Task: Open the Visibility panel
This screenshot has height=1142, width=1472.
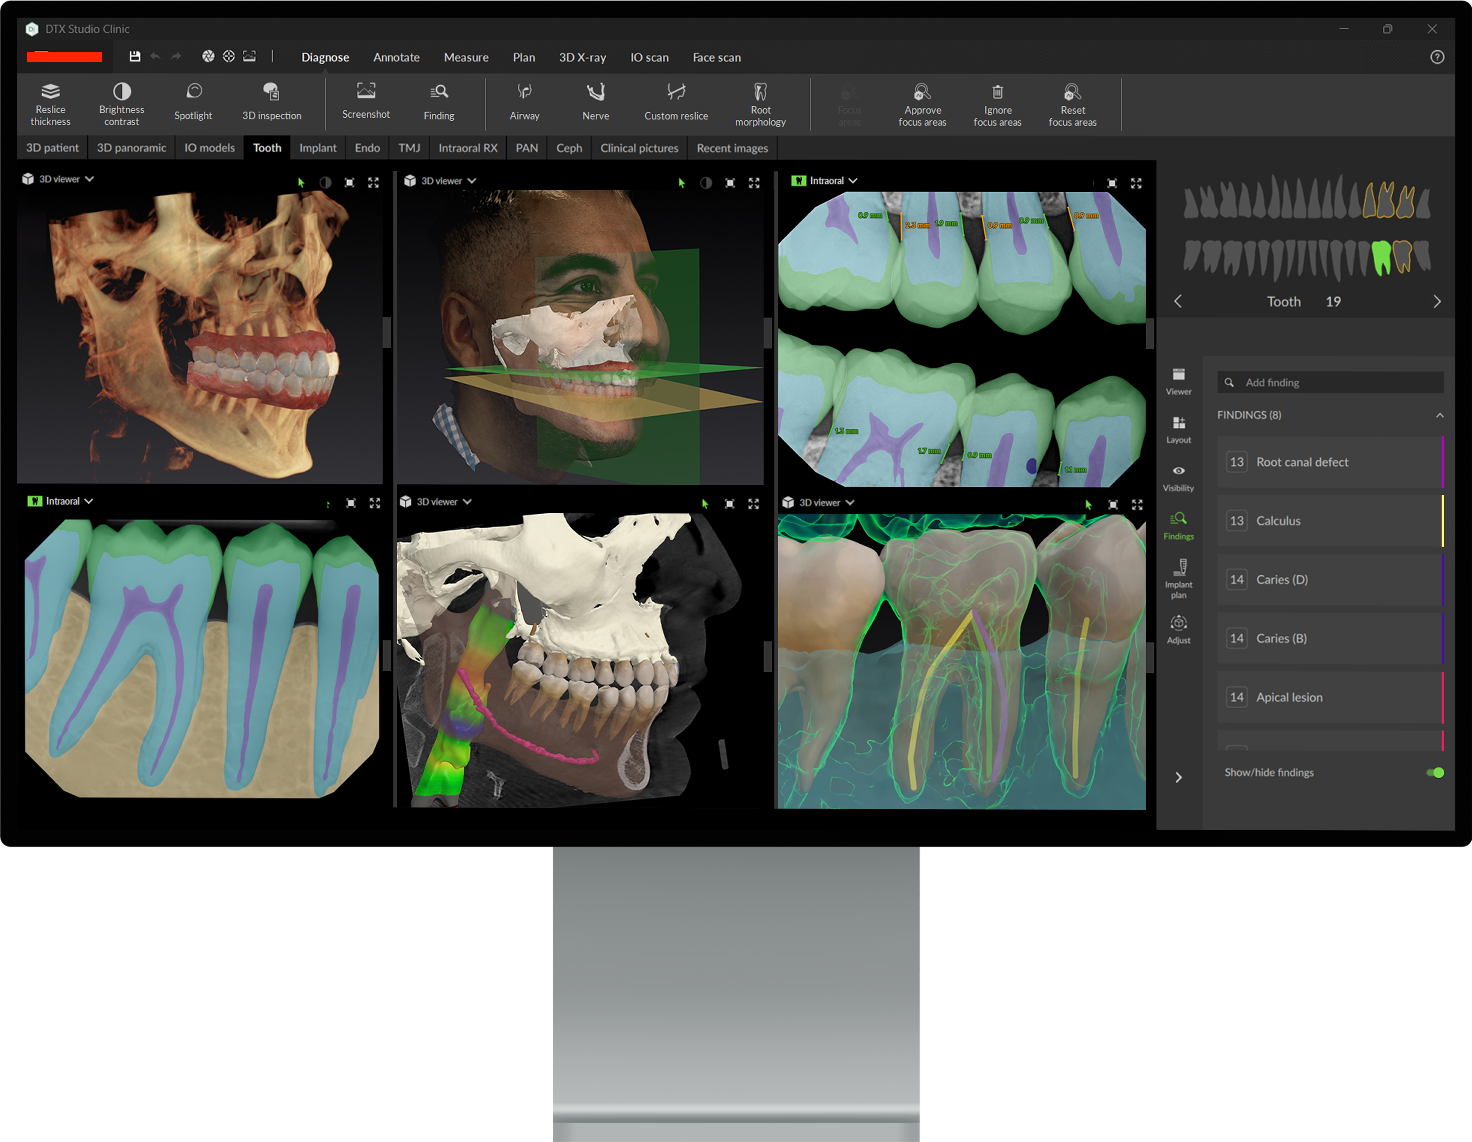Action: click(1178, 475)
